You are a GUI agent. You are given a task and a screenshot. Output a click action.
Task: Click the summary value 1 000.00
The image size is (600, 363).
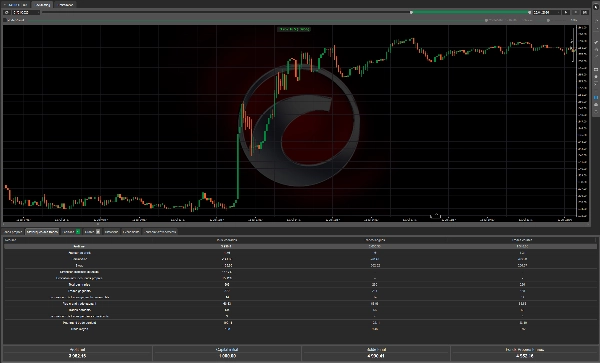click(227, 356)
